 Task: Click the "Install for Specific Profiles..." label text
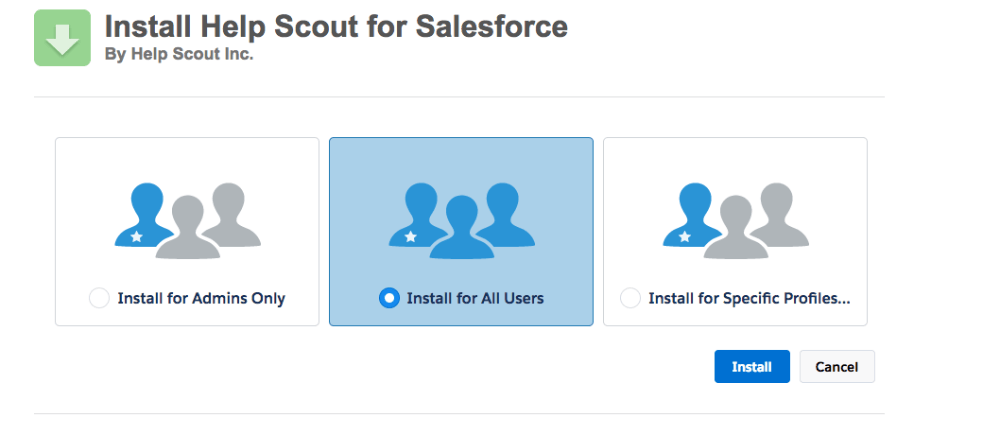tap(749, 298)
